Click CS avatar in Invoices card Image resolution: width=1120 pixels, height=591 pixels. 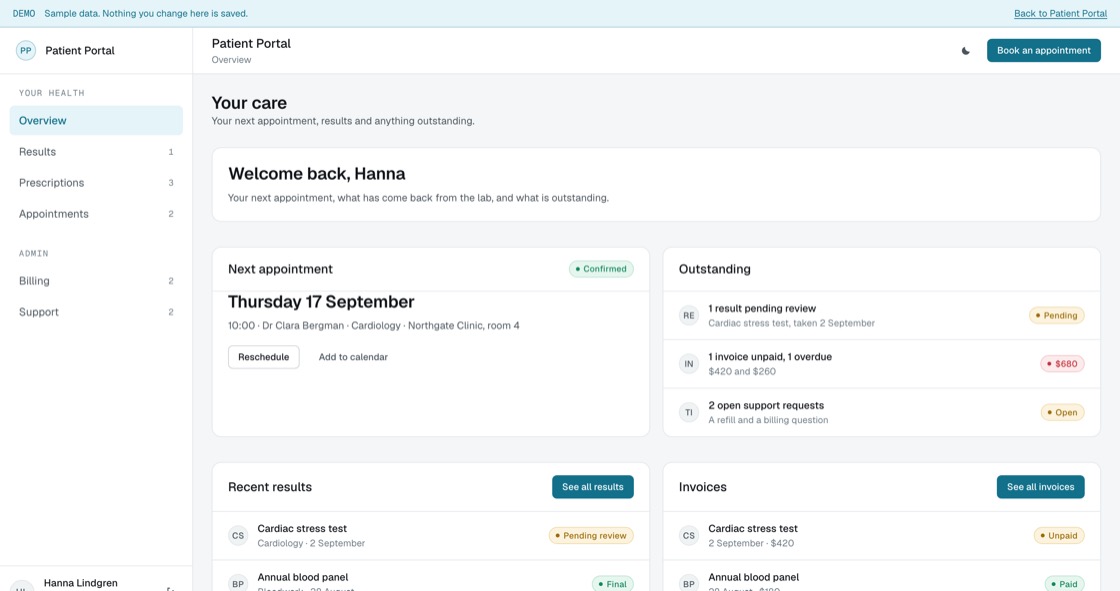pyautogui.click(x=689, y=535)
